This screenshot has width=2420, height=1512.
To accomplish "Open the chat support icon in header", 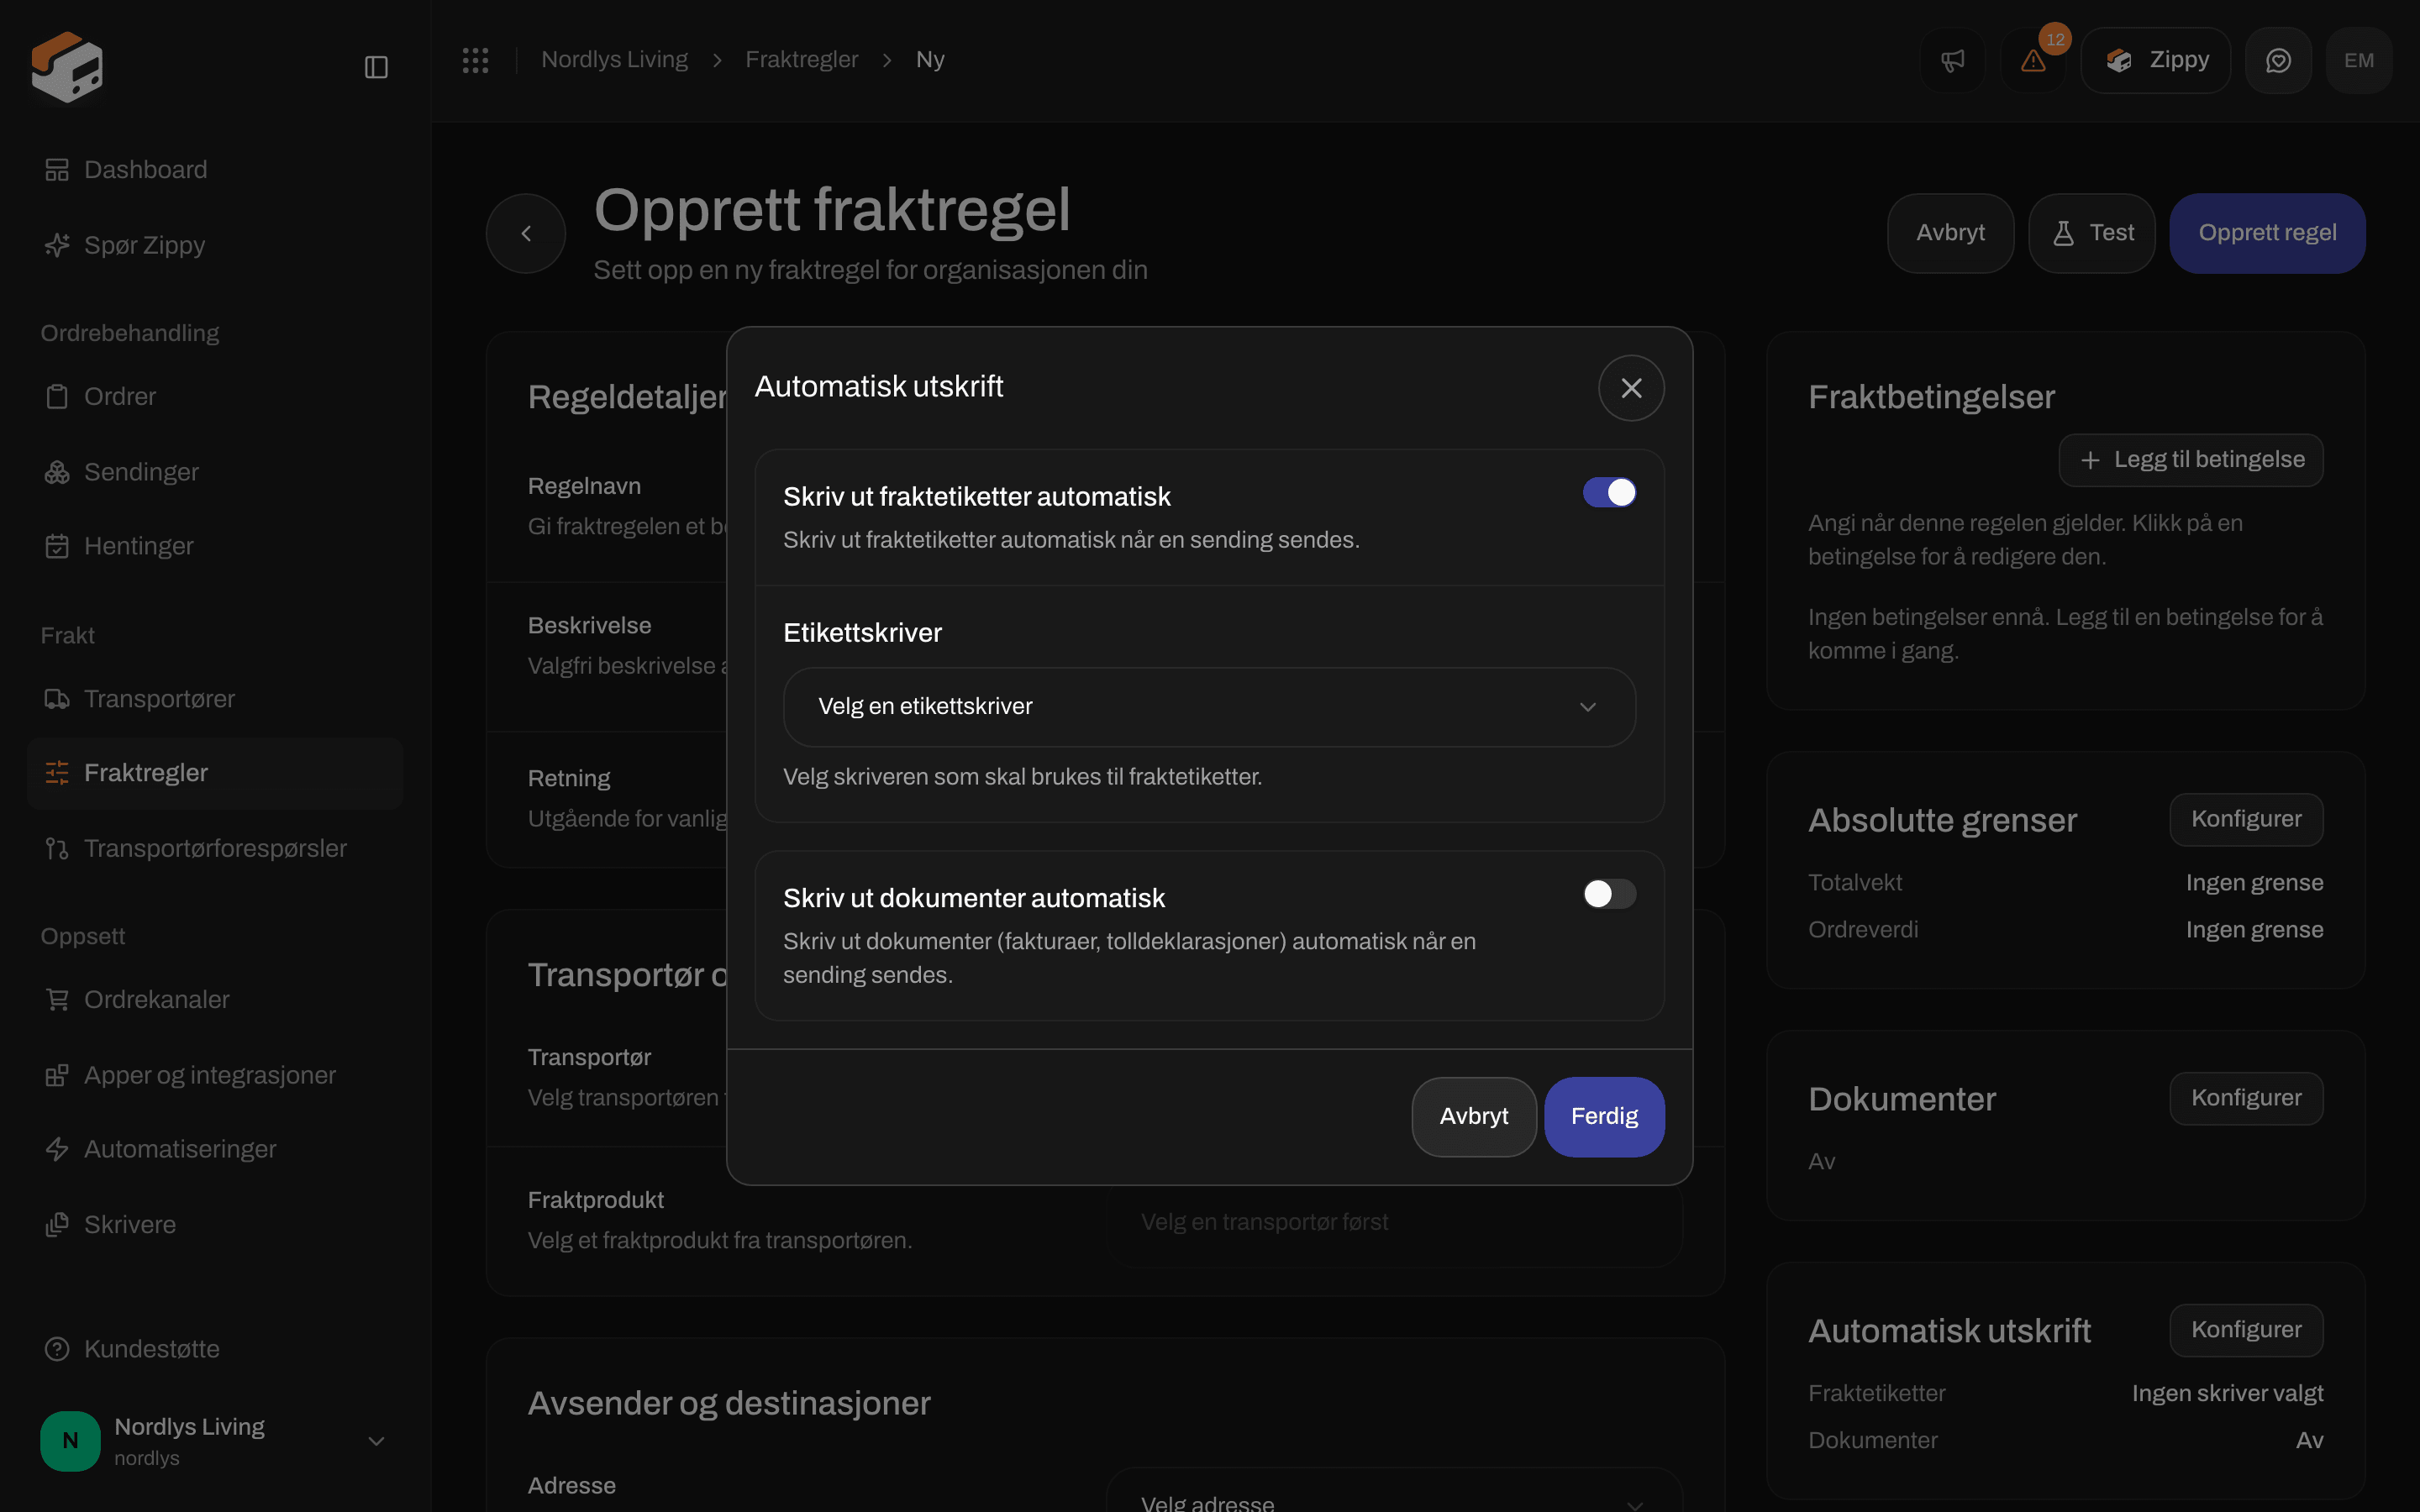I will (2278, 61).
